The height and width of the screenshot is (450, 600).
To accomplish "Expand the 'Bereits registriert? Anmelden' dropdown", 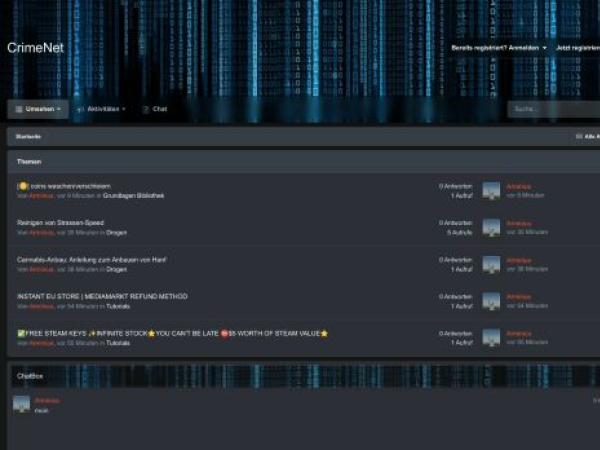I will [x=499, y=48].
